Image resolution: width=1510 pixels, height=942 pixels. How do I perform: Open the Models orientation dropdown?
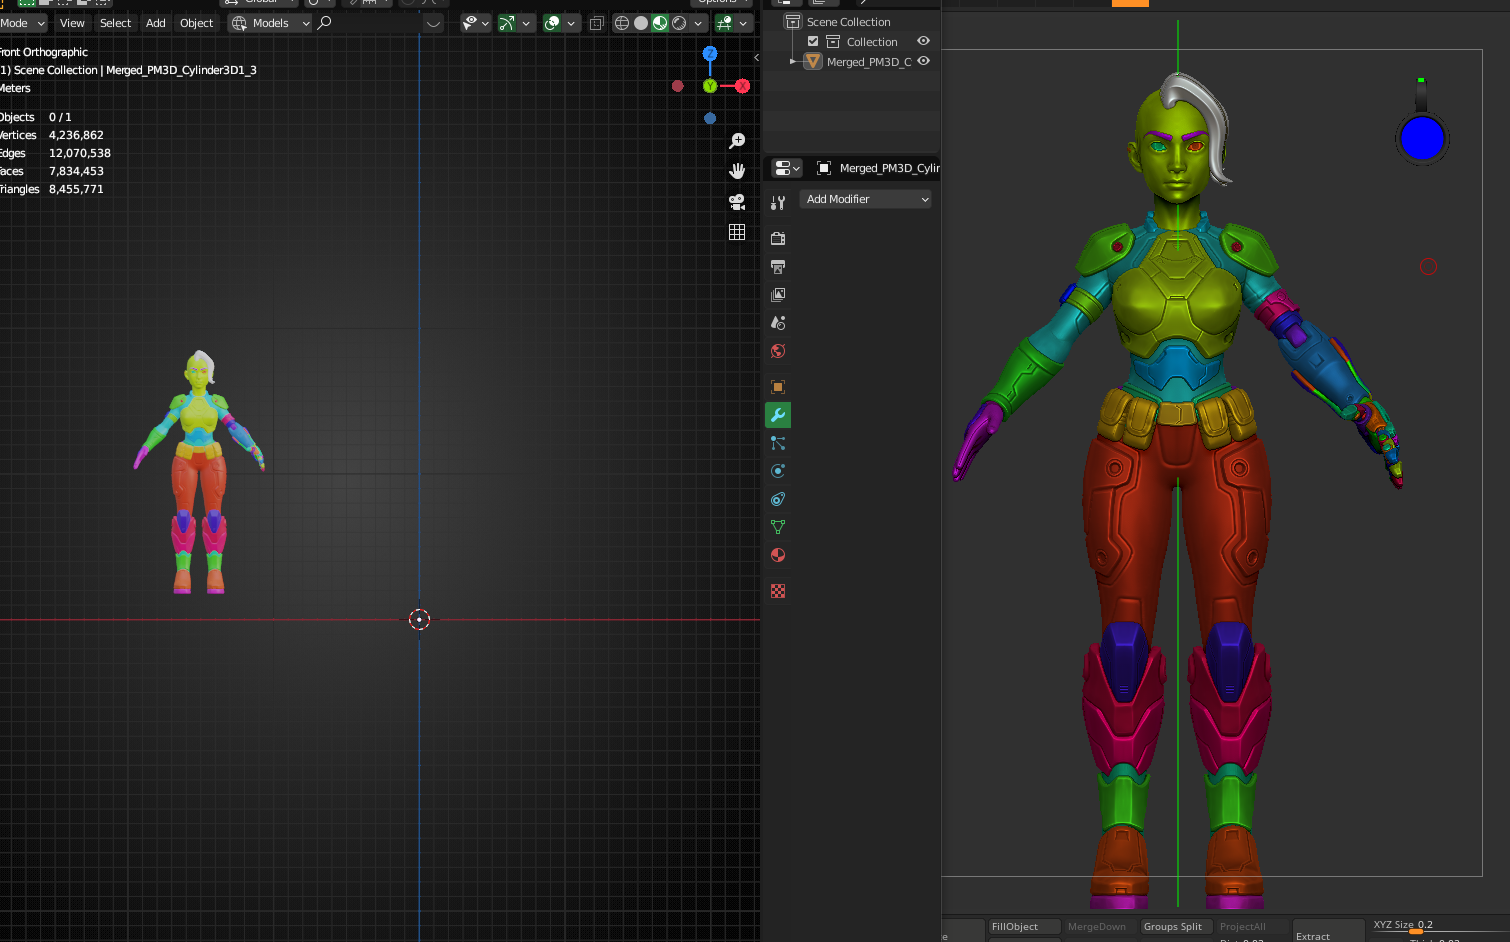[x=270, y=23]
